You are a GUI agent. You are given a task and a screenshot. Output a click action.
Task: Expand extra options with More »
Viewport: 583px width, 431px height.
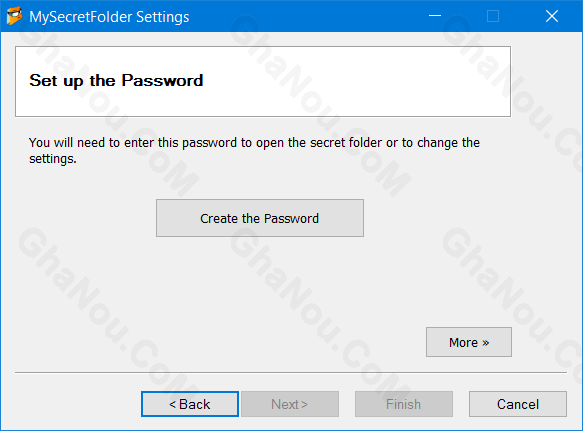coord(469,342)
